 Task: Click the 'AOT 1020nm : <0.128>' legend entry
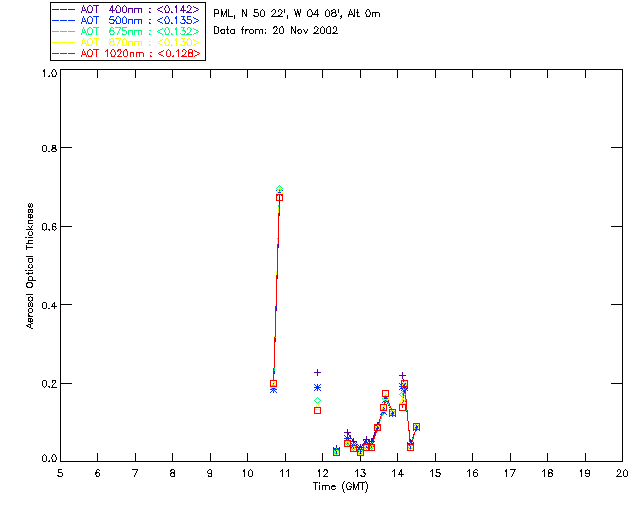[x=126, y=53]
